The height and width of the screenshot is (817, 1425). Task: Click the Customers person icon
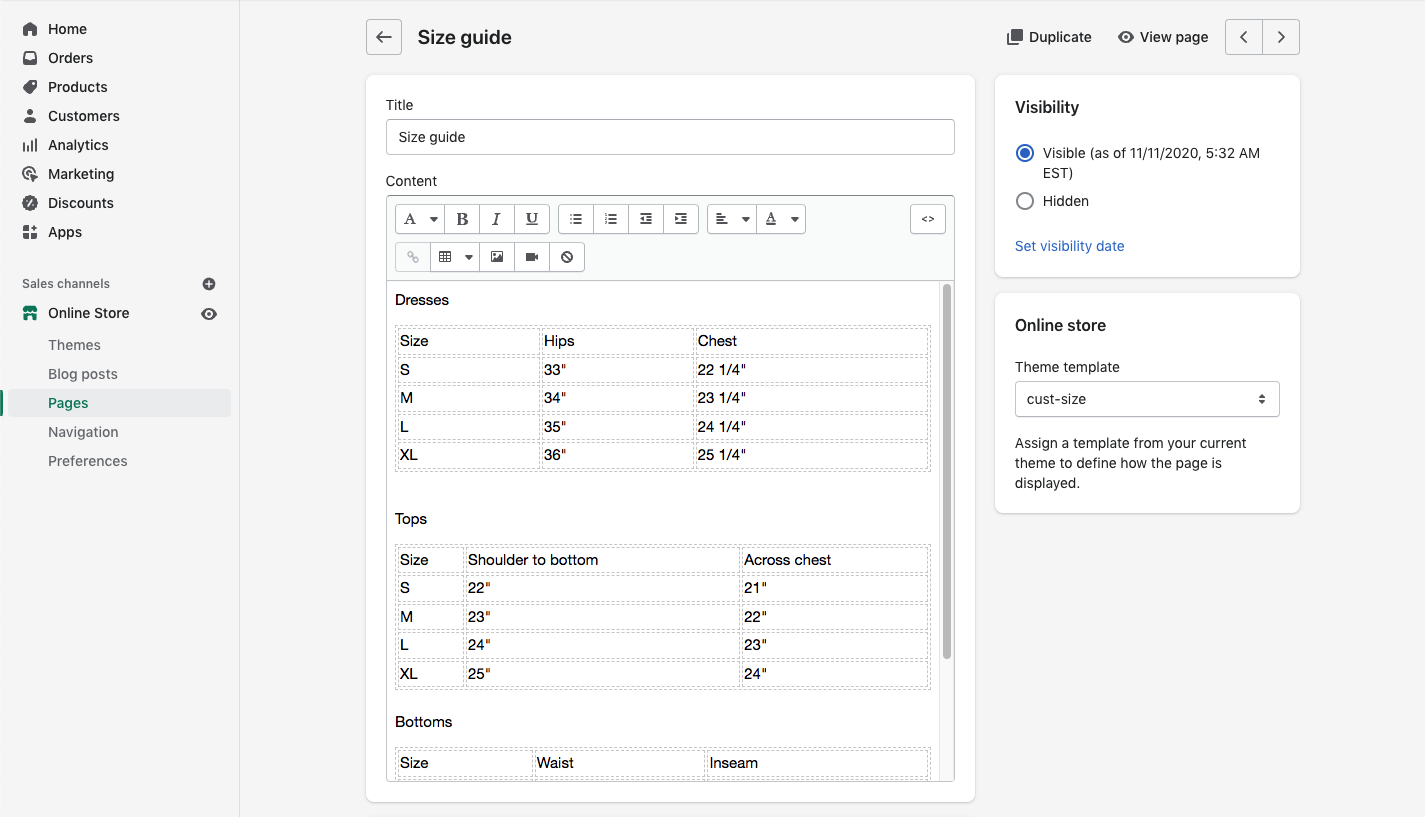(30, 116)
